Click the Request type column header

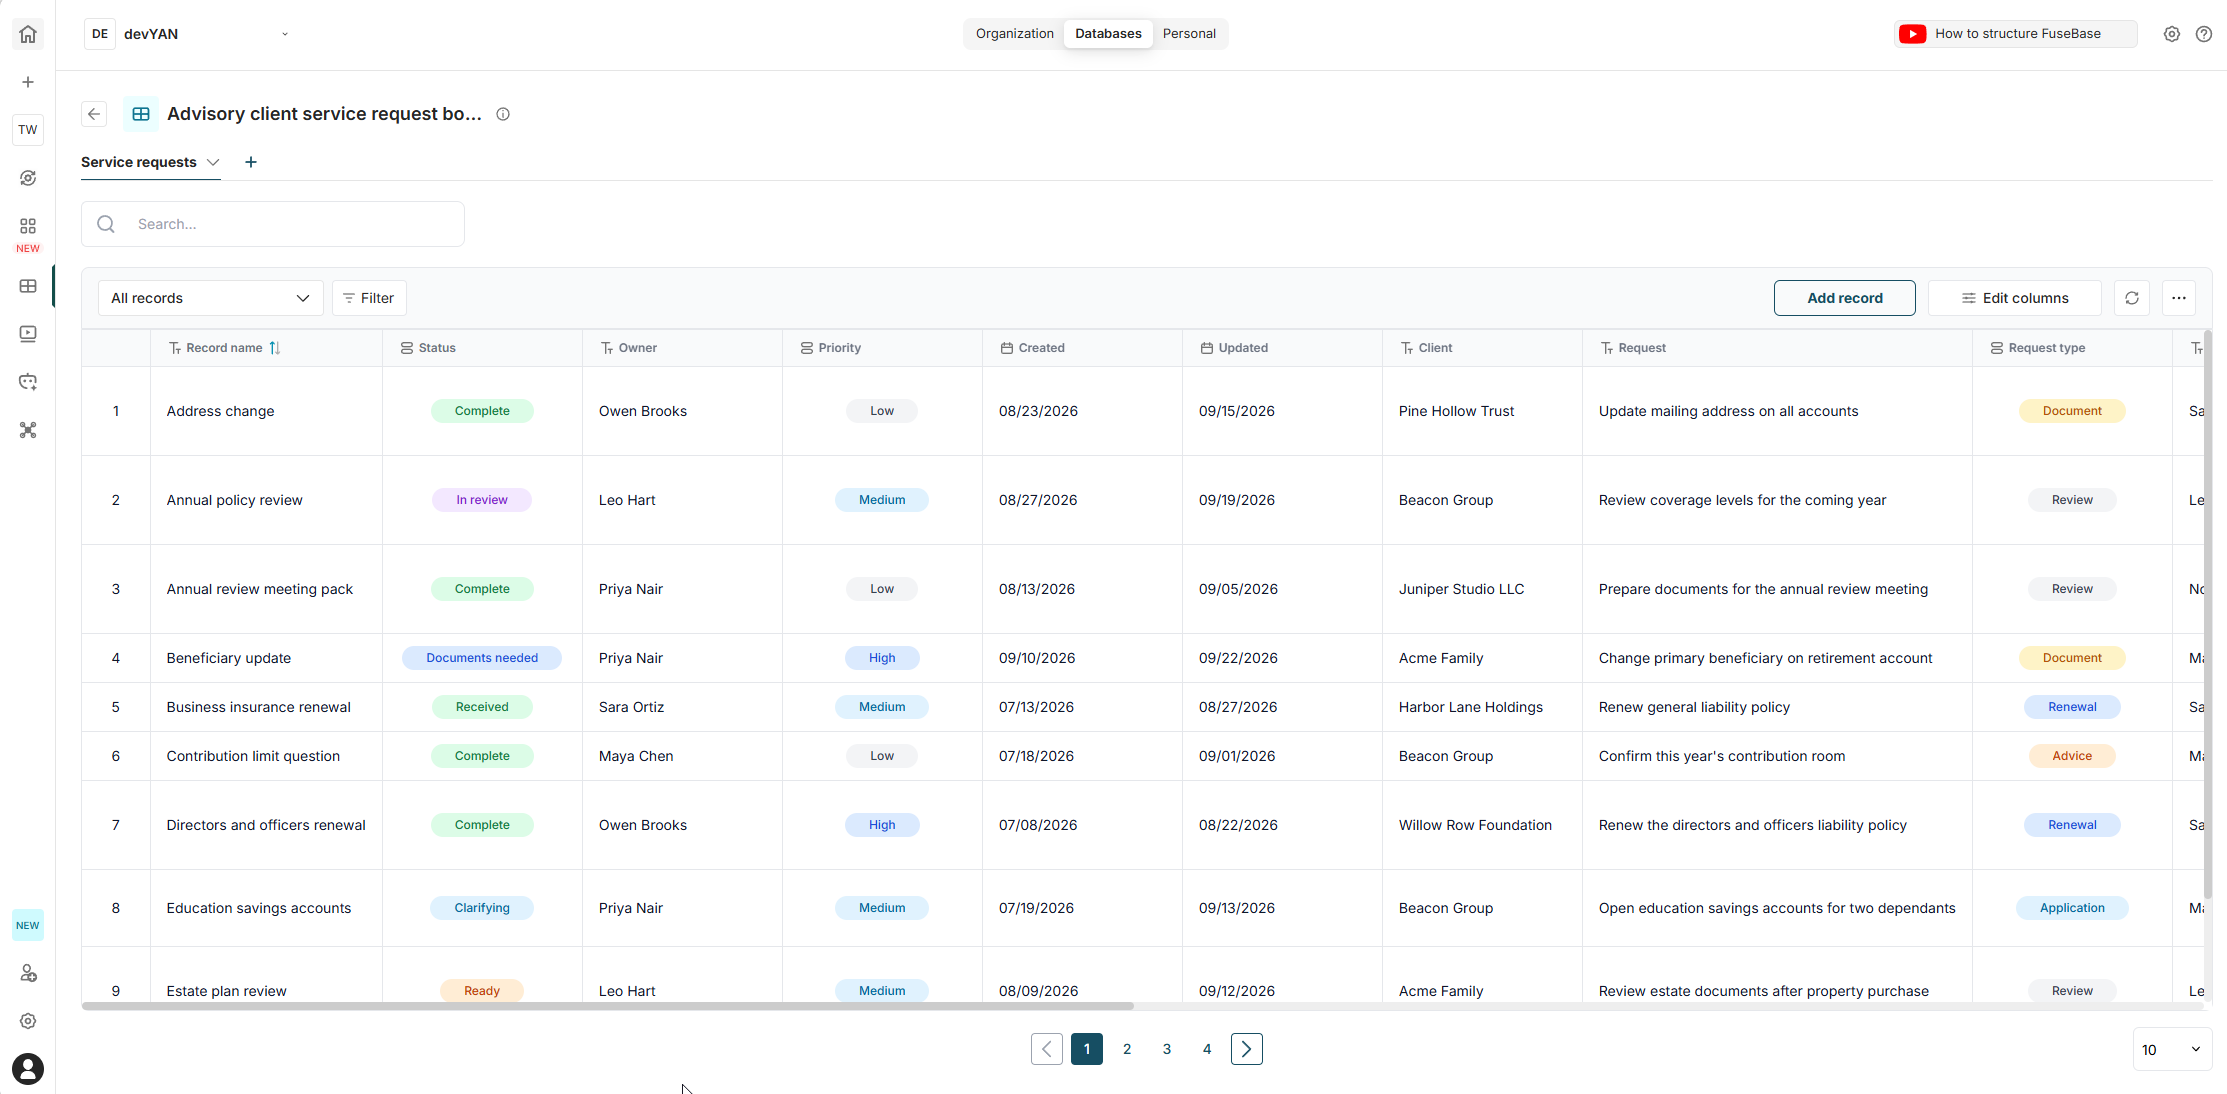tap(2072, 348)
